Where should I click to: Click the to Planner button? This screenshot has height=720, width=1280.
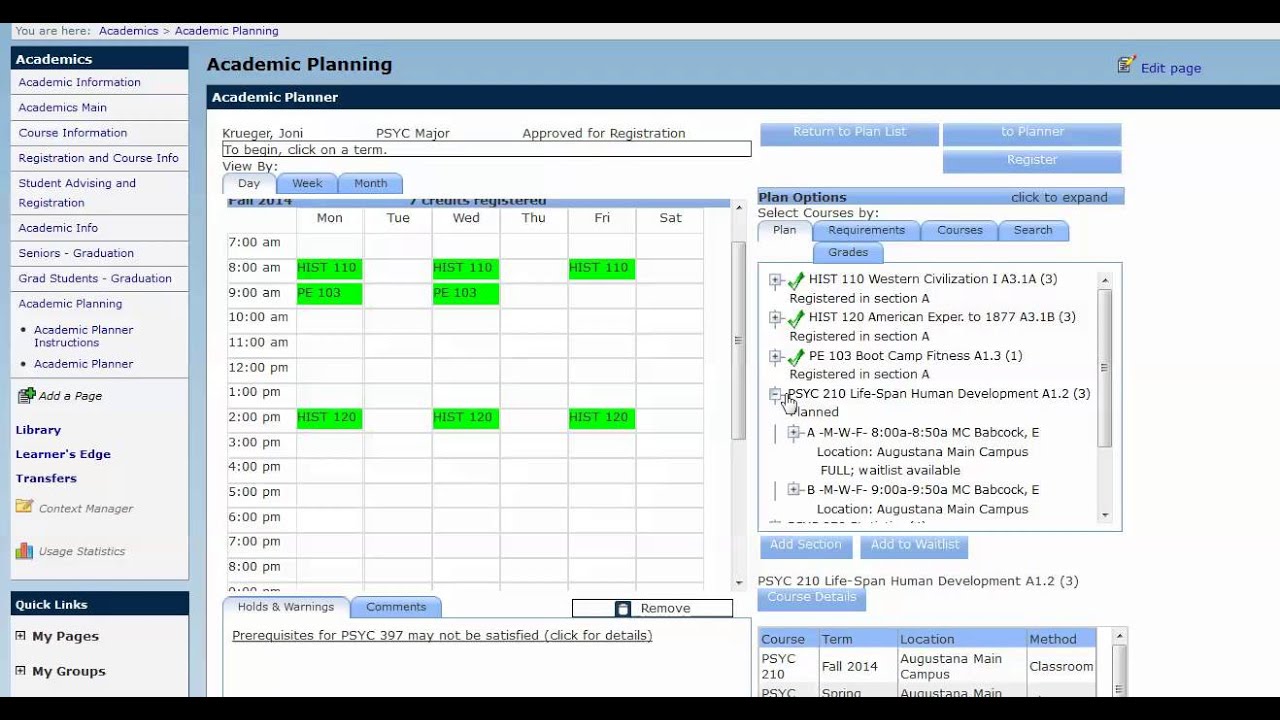[x=1032, y=133]
